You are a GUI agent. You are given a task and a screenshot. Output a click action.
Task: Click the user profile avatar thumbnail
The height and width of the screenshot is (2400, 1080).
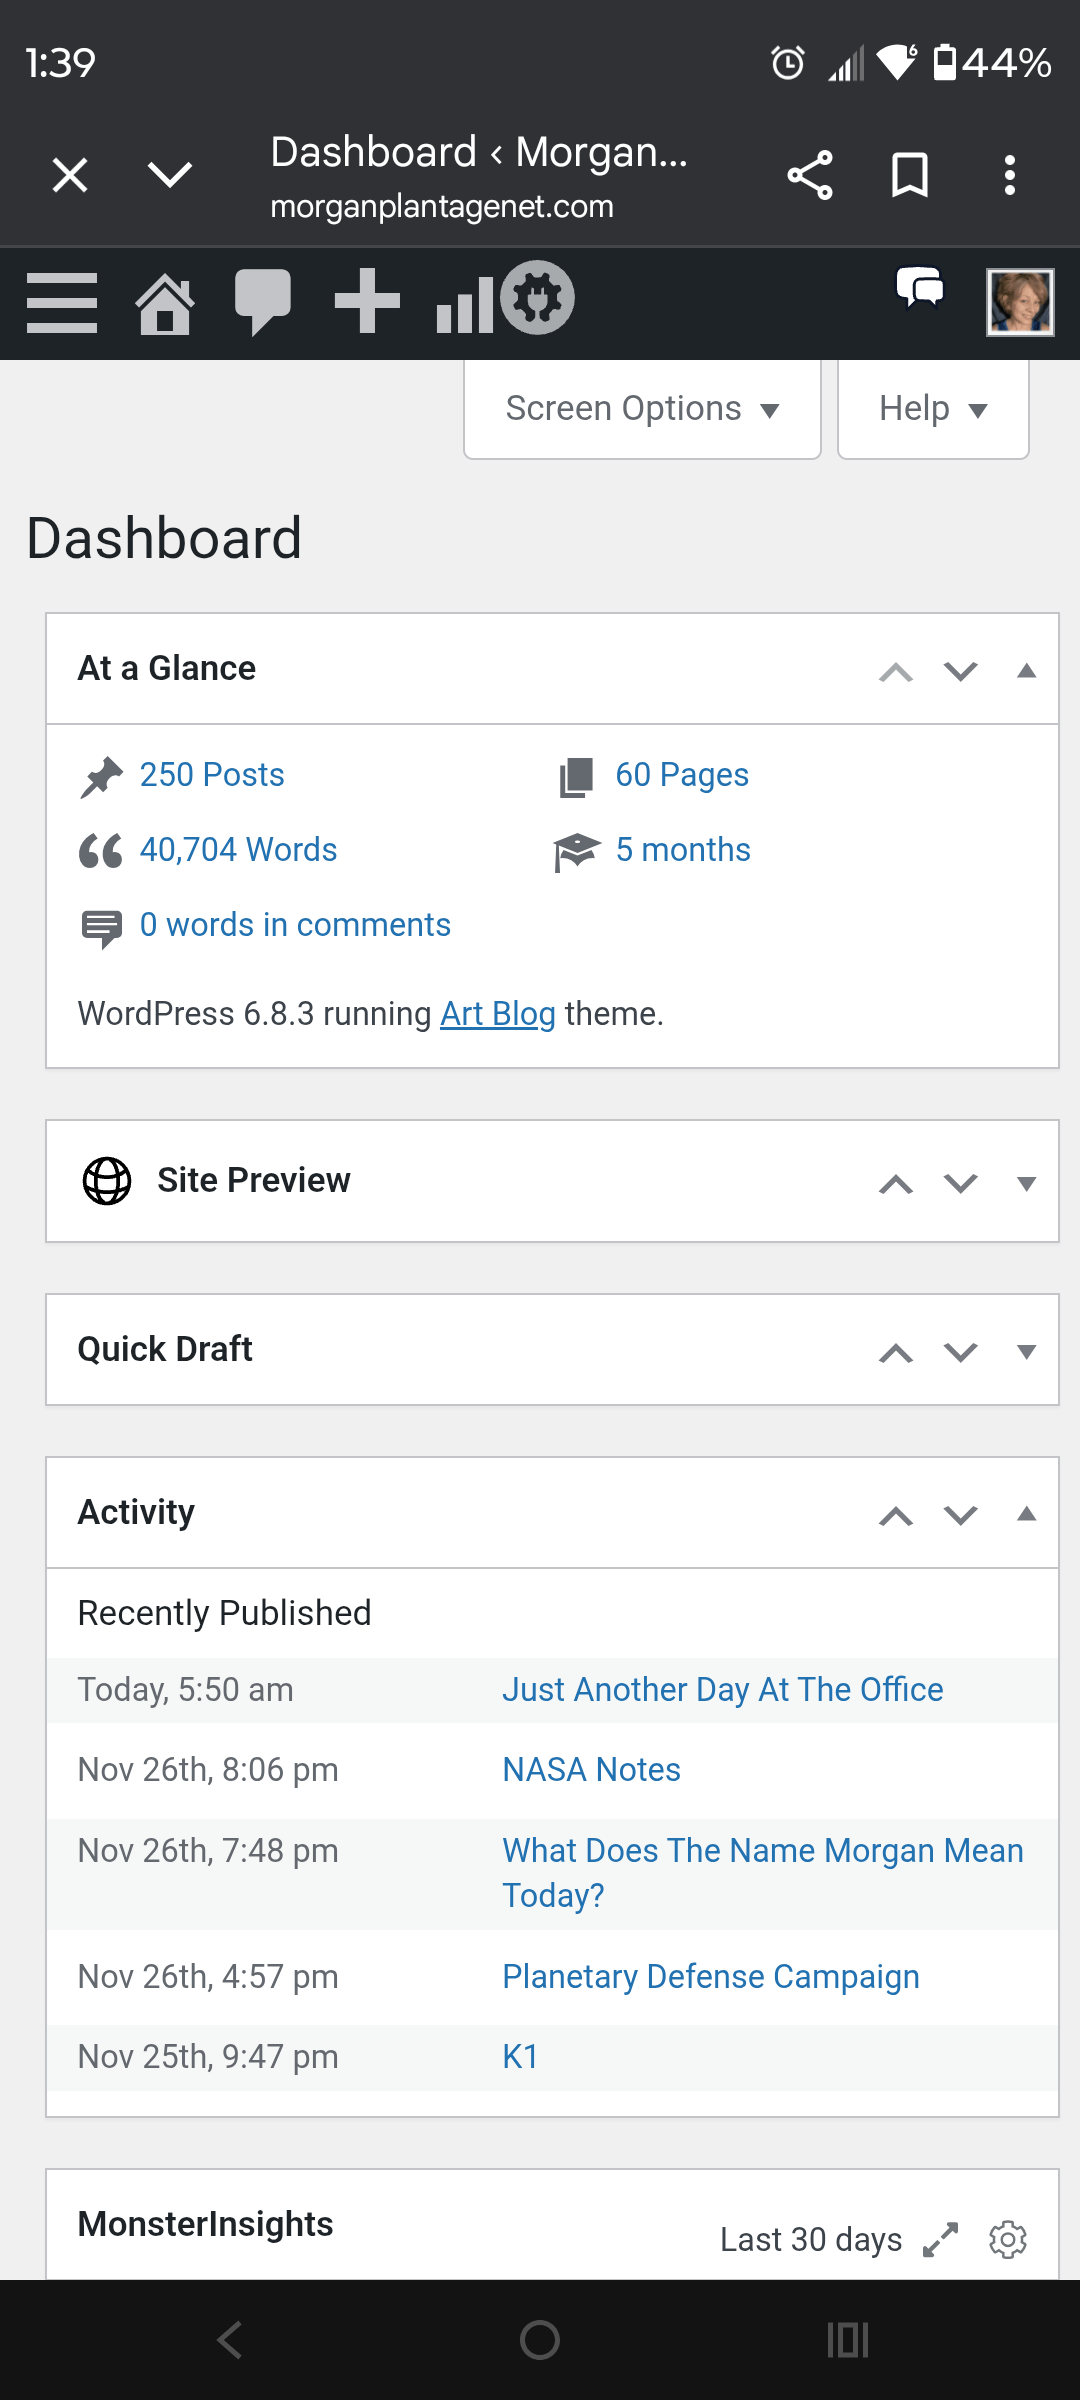click(x=1020, y=302)
